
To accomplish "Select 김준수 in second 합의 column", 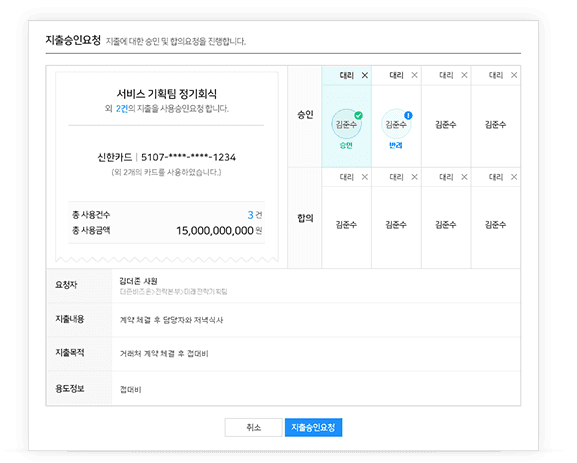I will click(x=396, y=225).
